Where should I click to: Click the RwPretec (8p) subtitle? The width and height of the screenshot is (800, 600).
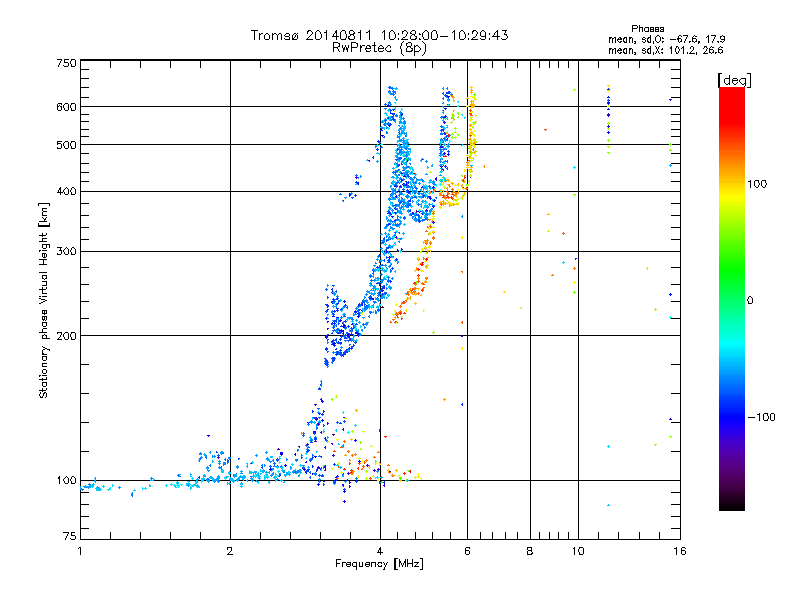379,48
